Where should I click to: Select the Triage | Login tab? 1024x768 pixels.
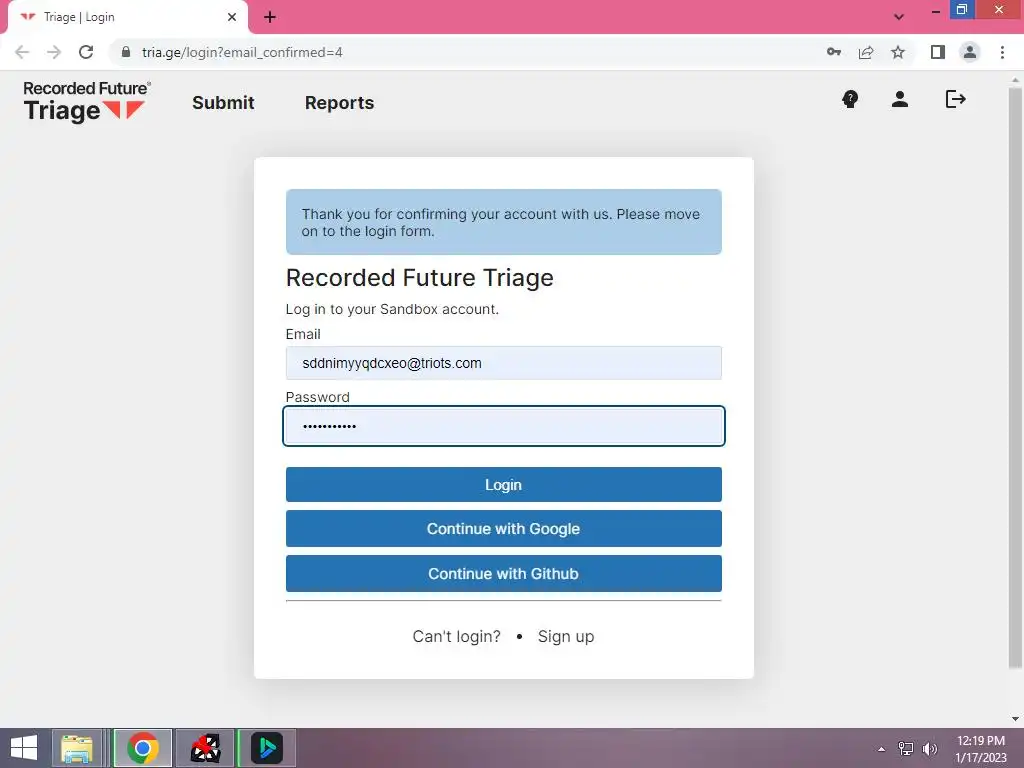(127, 17)
